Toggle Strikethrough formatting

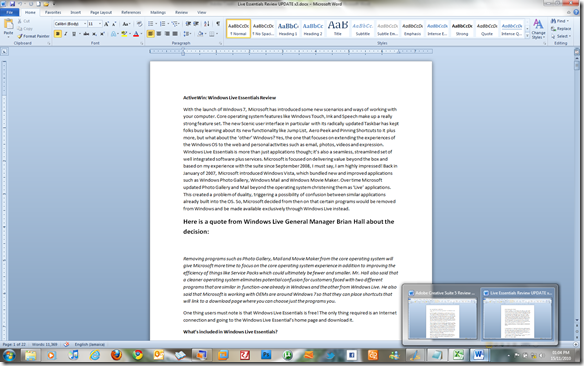pos(86,34)
